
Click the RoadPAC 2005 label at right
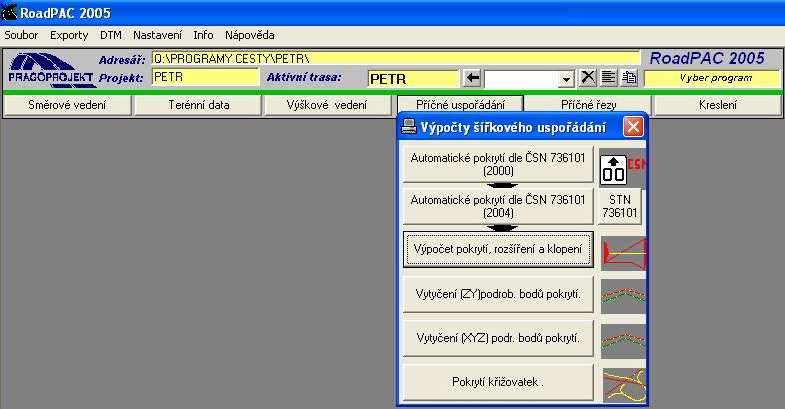tap(707, 59)
